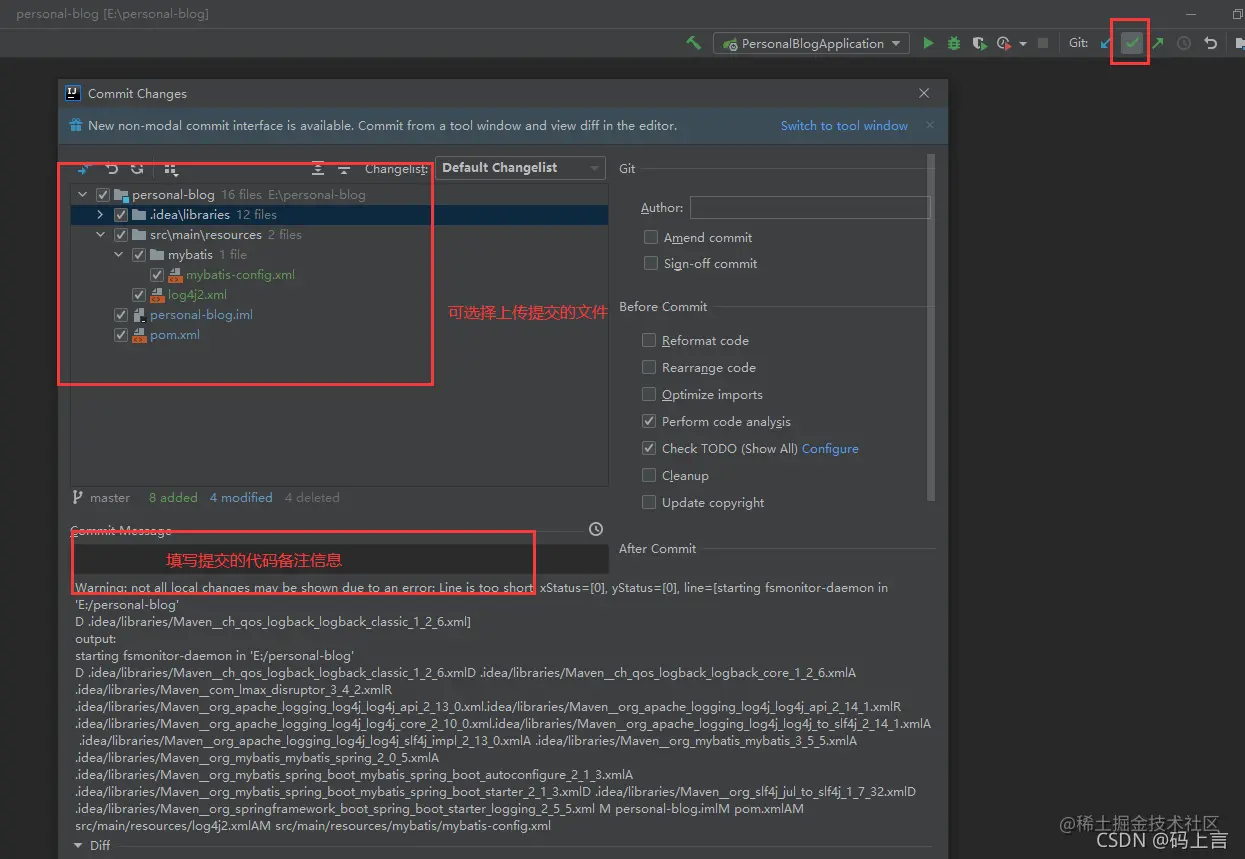Uncheck the pom.xml checkbox
Viewport: 1245px width, 859px height.
[121, 335]
